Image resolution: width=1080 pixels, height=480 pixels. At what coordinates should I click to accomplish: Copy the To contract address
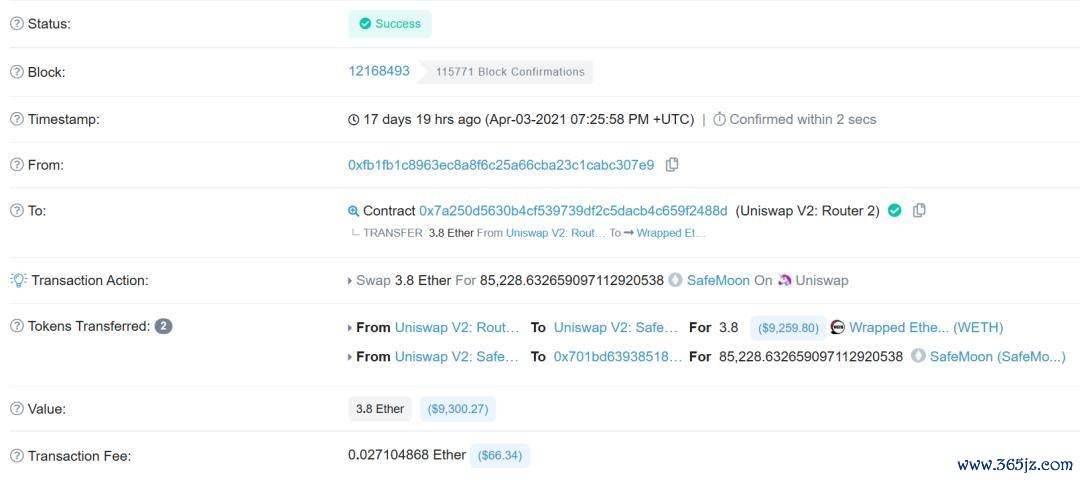(x=919, y=211)
